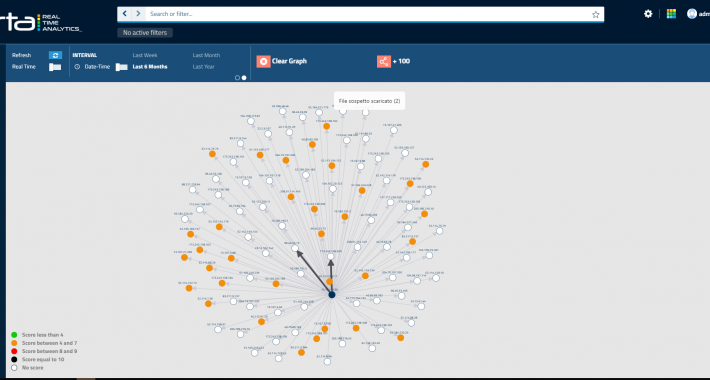Click the forward arrow in search bar
Image resolution: width=710 pixels, height=380 pixels.
[x=138, y=14]
